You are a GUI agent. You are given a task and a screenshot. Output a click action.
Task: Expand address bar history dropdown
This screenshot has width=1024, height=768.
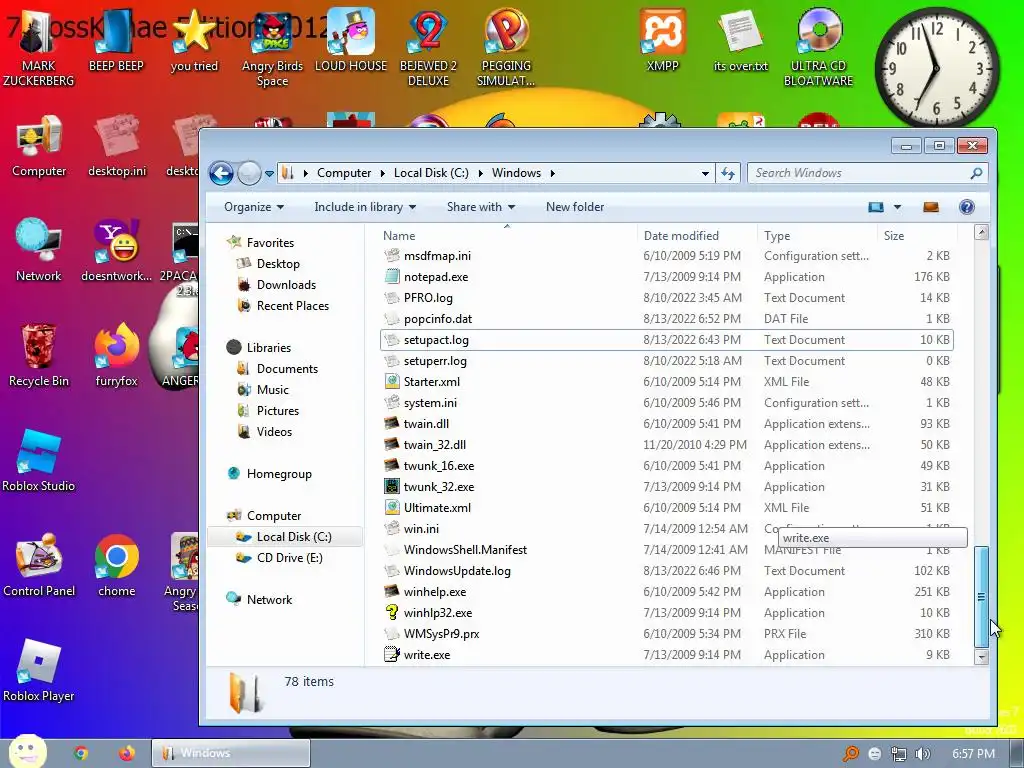(705, 174)
